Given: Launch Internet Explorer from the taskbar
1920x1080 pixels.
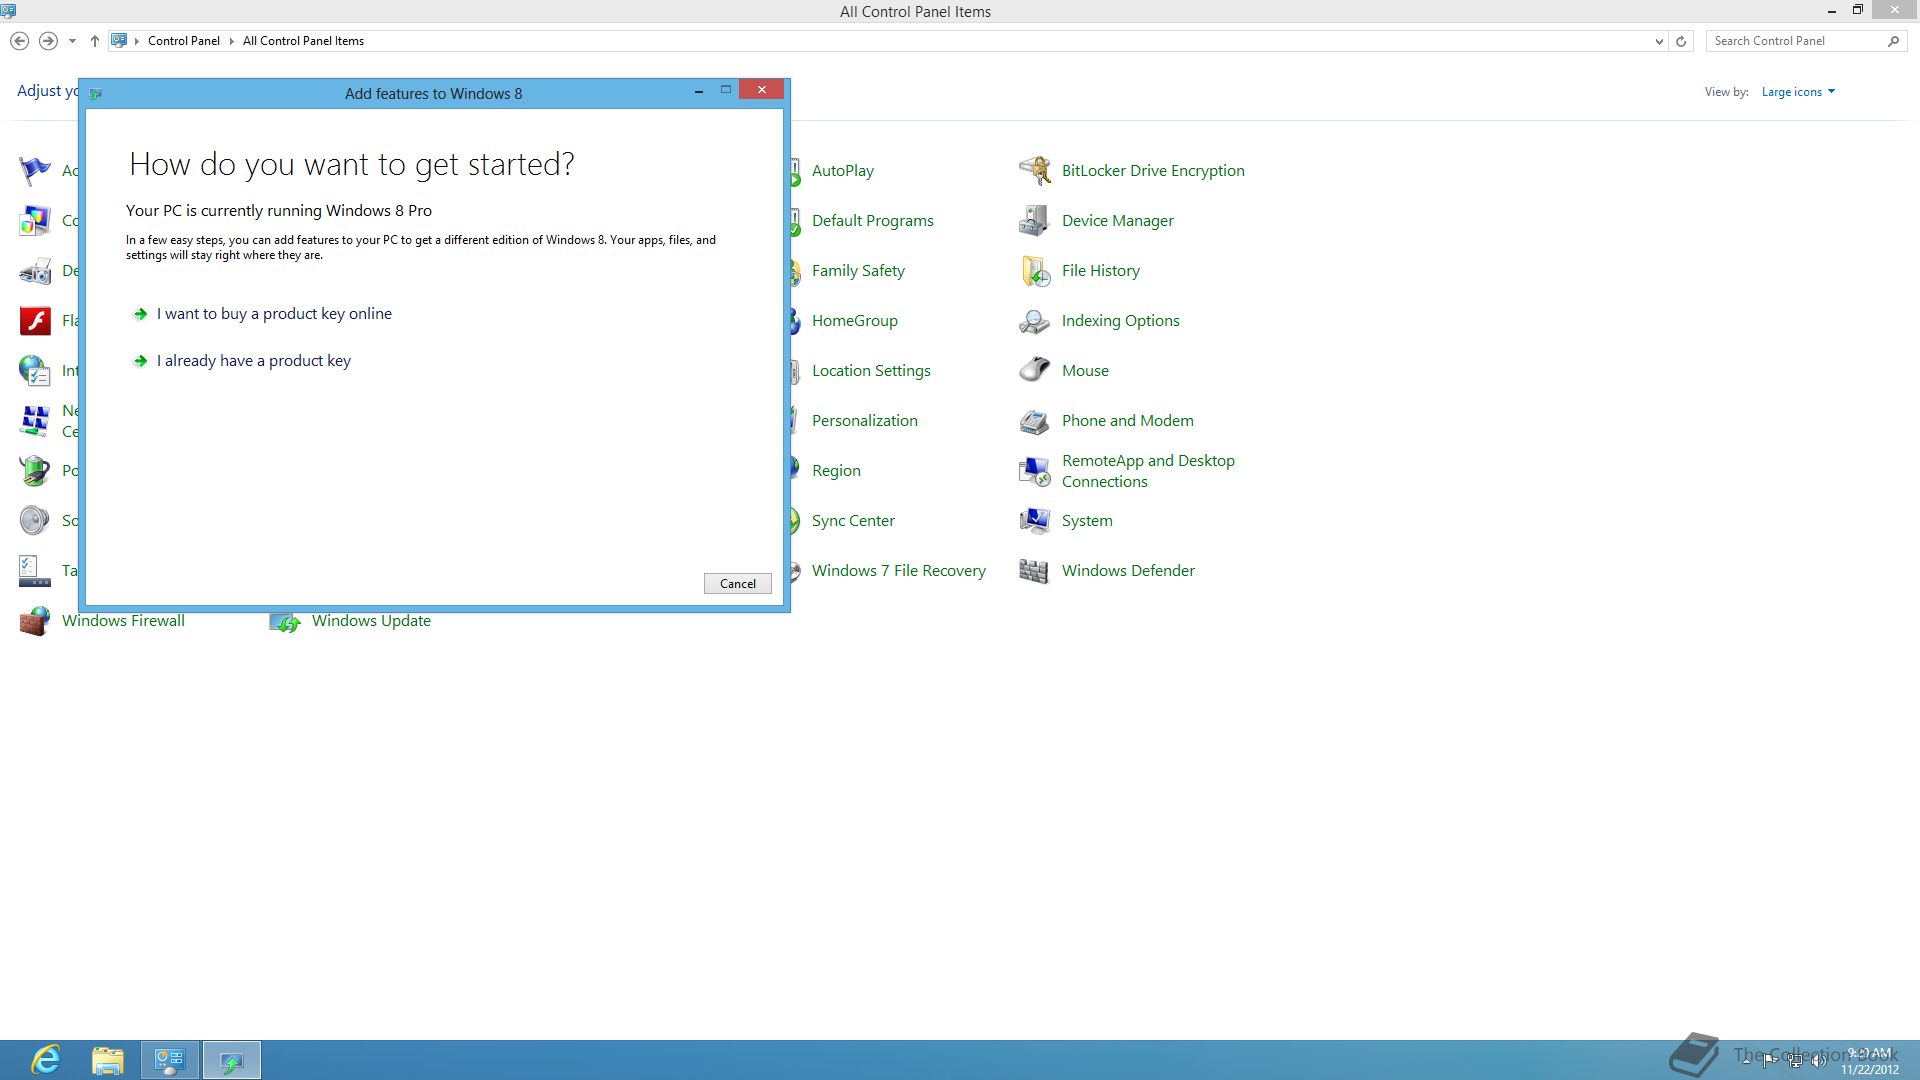Looking at the screenshot, I should (46, 1060).
